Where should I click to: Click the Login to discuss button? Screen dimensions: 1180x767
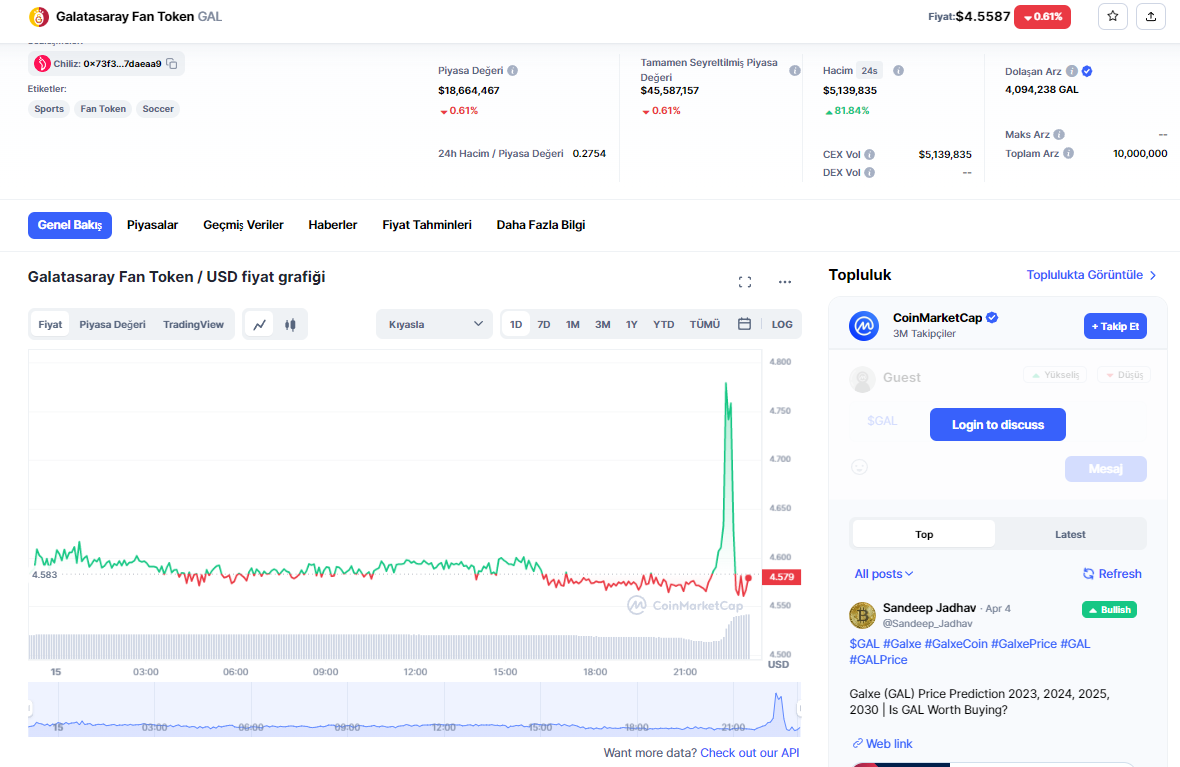pyautogui.click(x=997, y=425)
